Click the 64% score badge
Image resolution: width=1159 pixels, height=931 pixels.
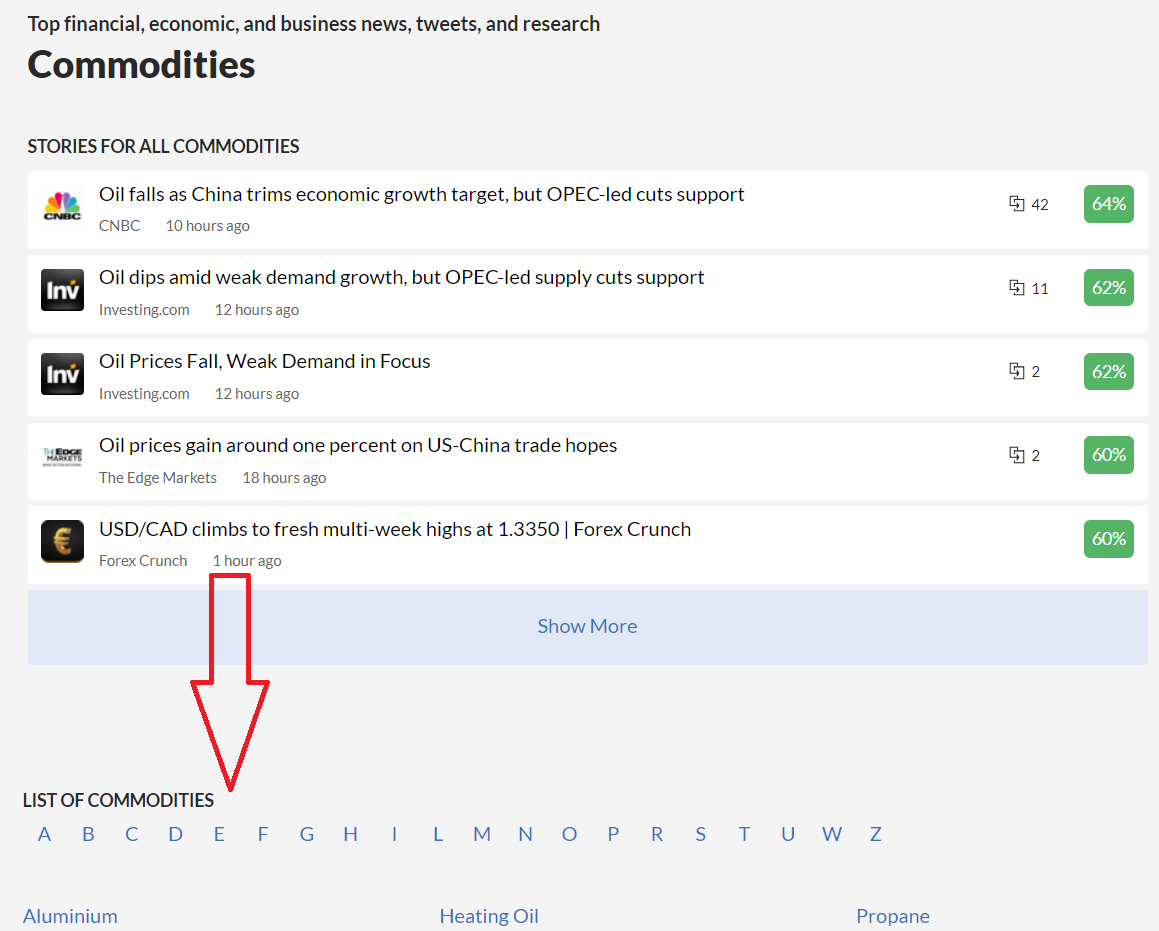coord(1109,203)
